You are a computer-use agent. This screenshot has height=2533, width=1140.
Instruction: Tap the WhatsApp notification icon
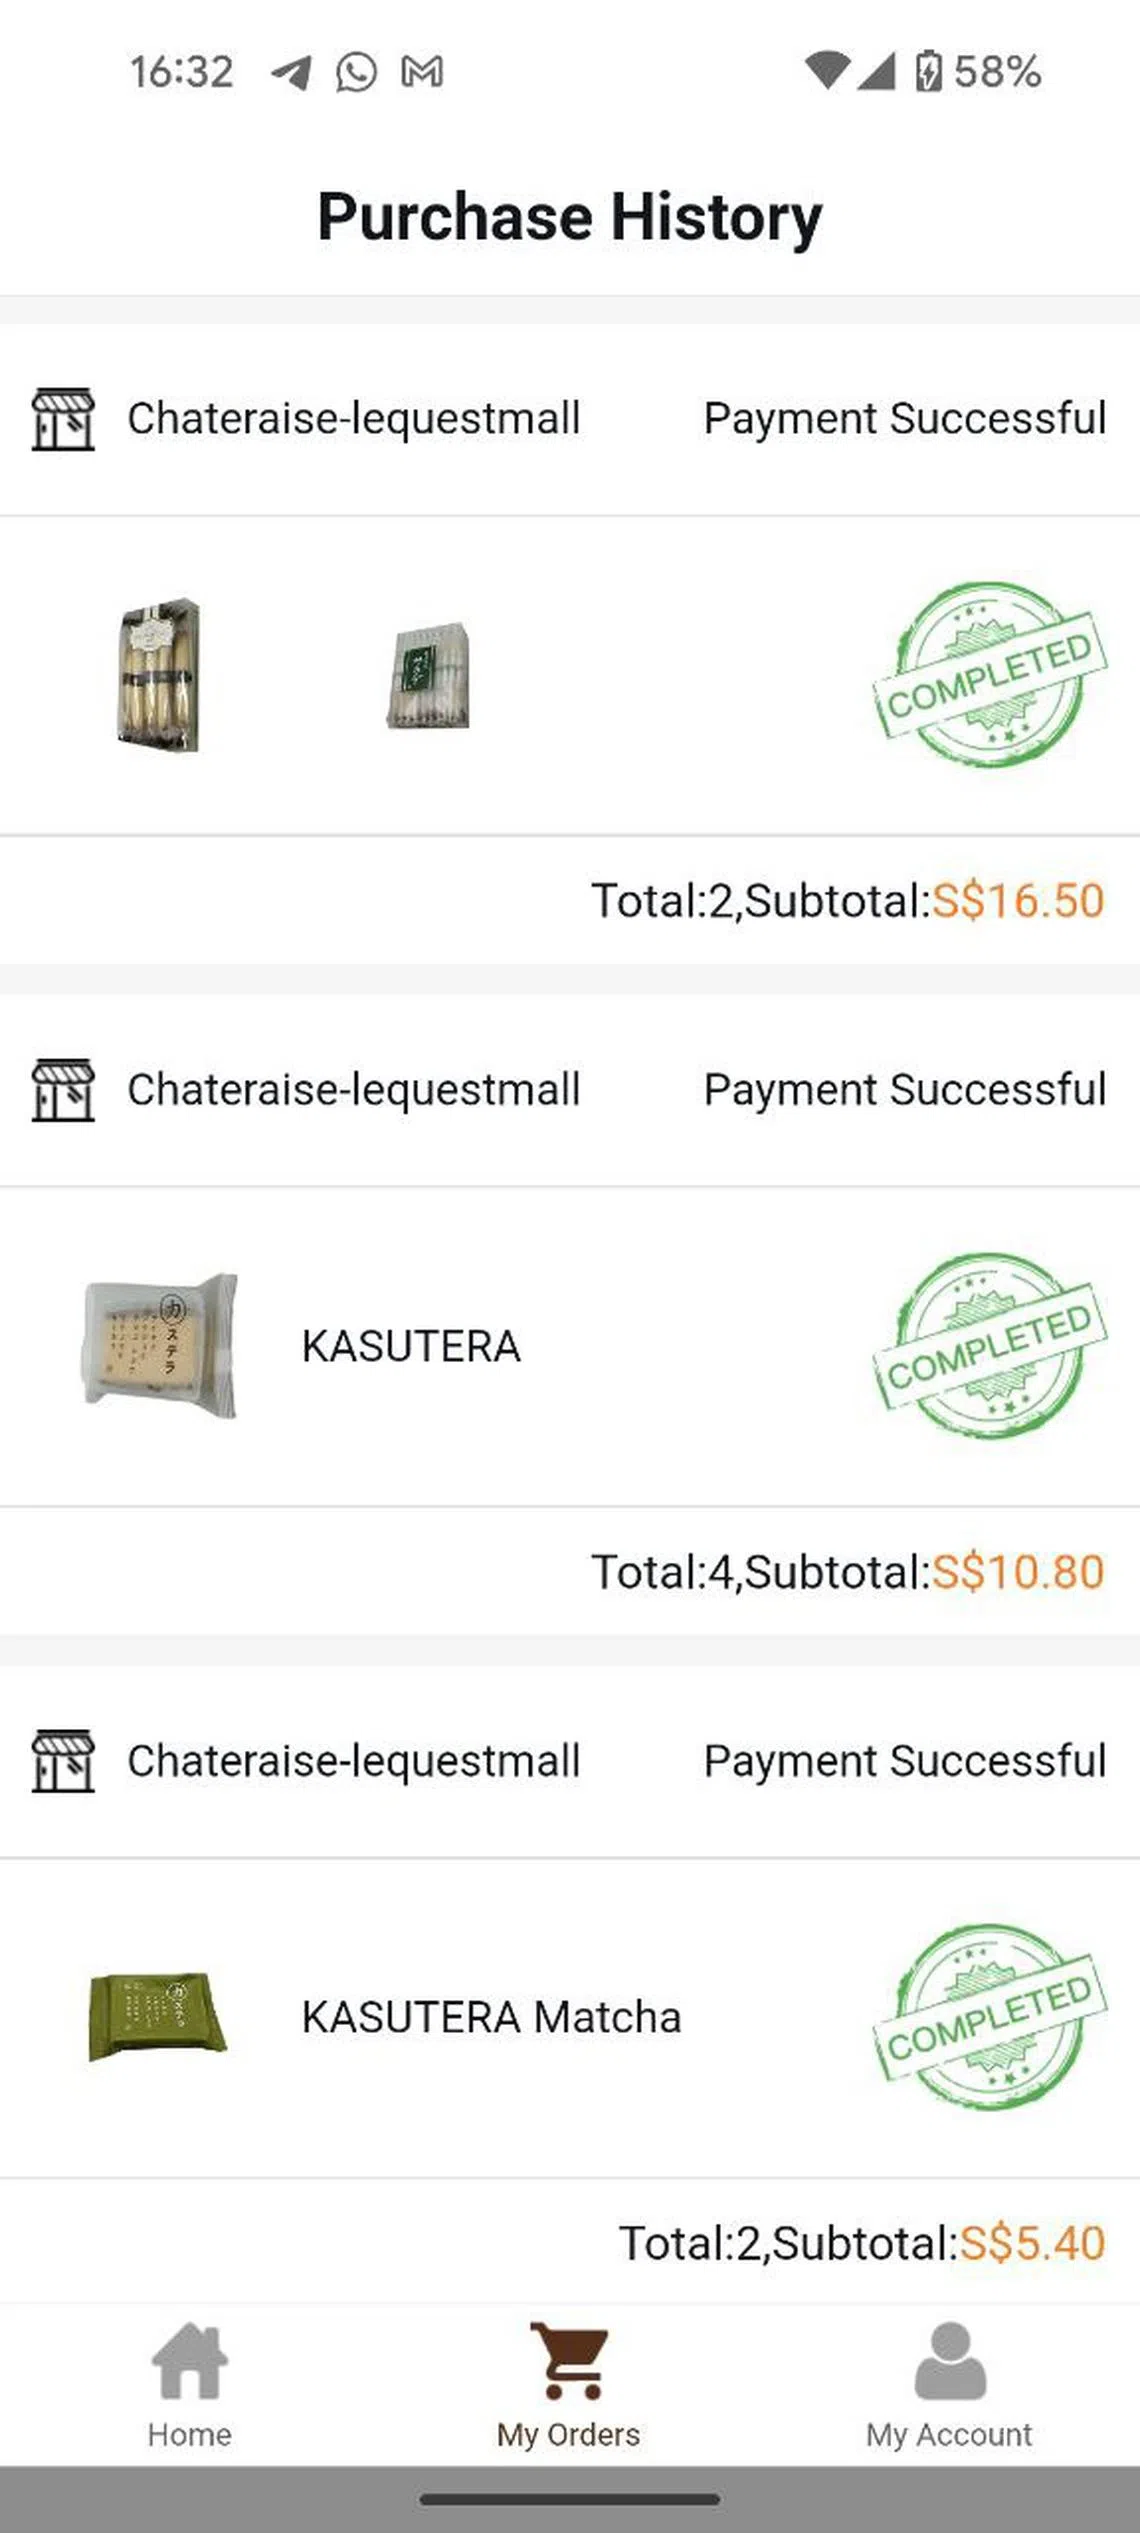[x=356, y=72]
